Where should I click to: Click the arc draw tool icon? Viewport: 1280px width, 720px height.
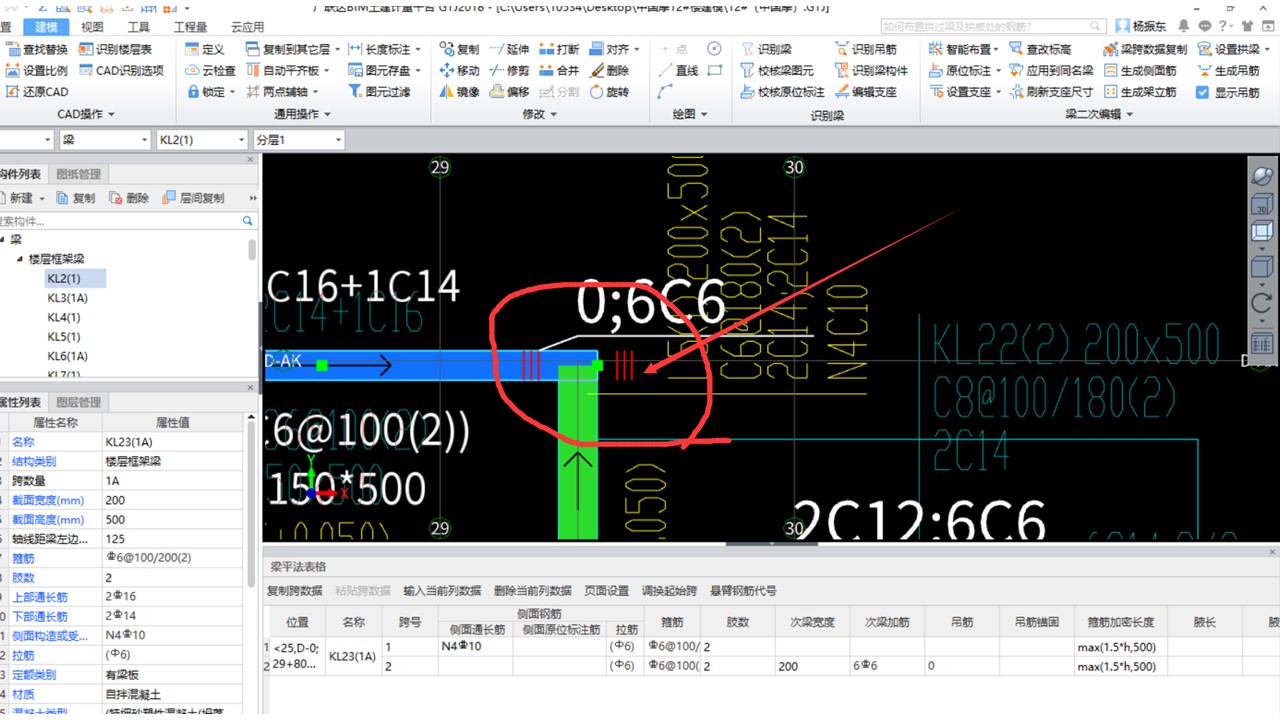coord(666,91)
